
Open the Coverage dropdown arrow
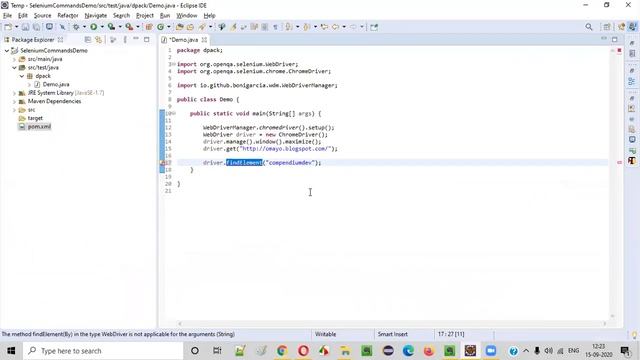120,27
